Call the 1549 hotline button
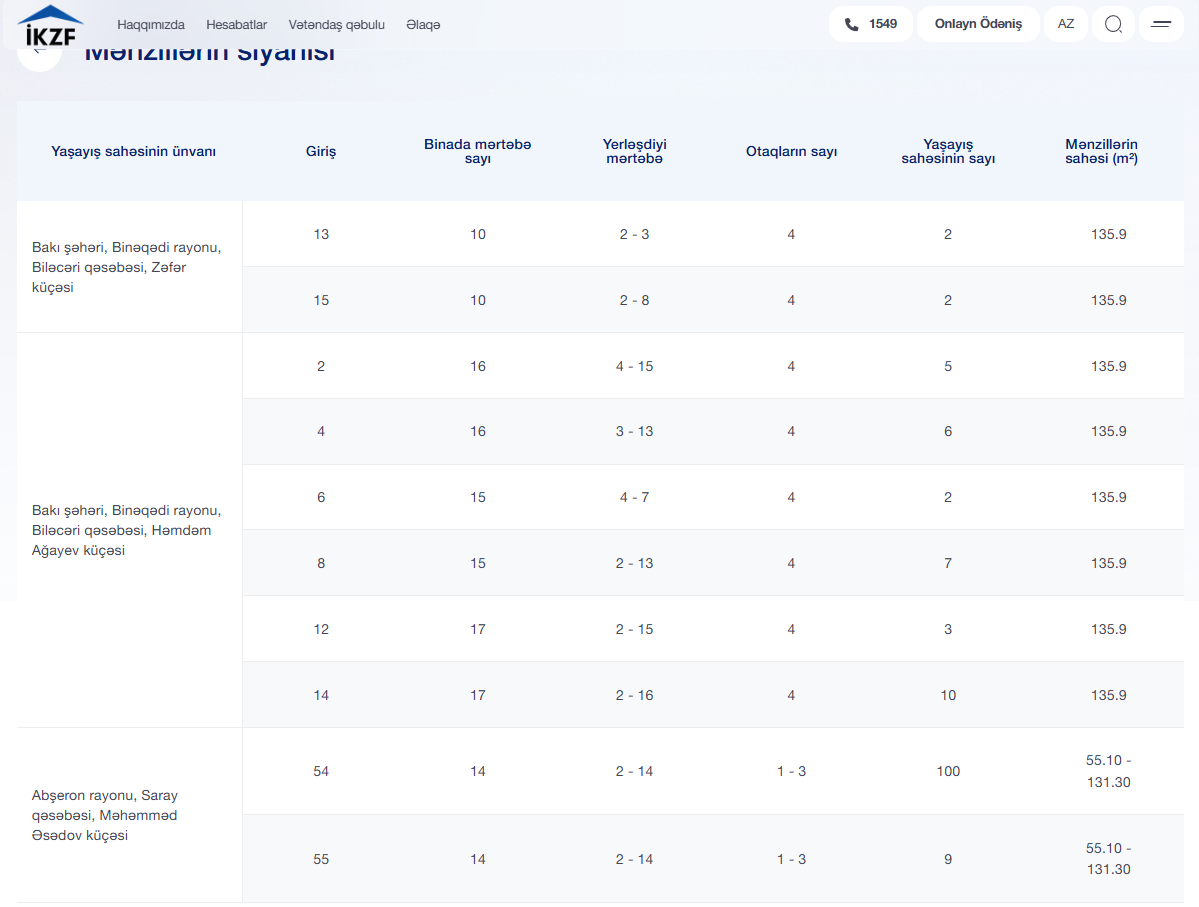 click(x=870, y=24)
